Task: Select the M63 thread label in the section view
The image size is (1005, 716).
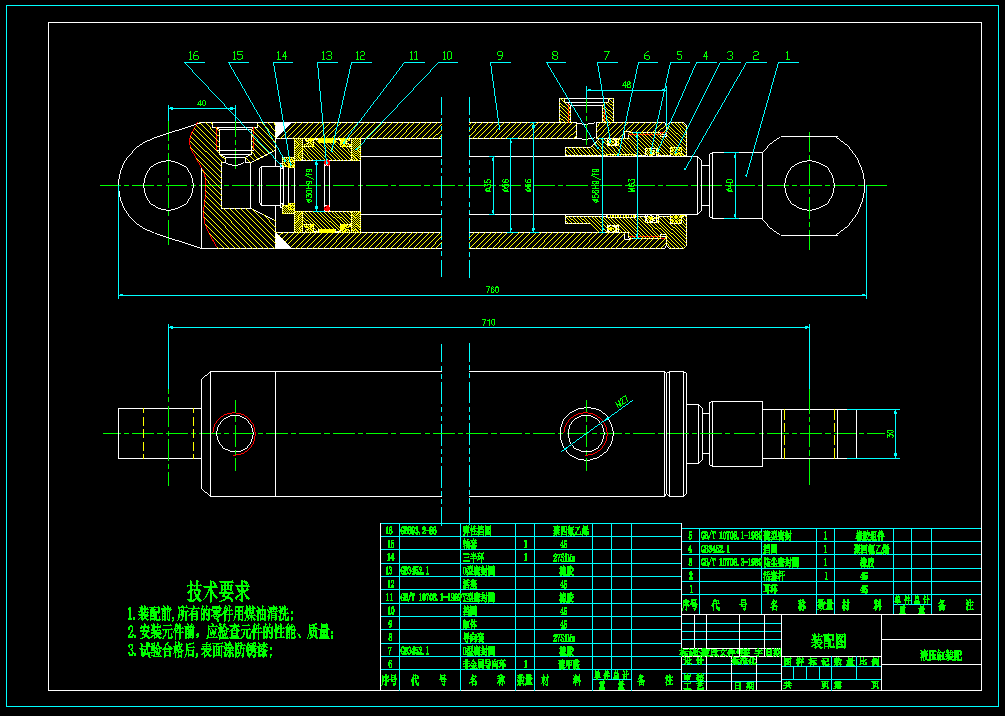Action: point(631,186)
